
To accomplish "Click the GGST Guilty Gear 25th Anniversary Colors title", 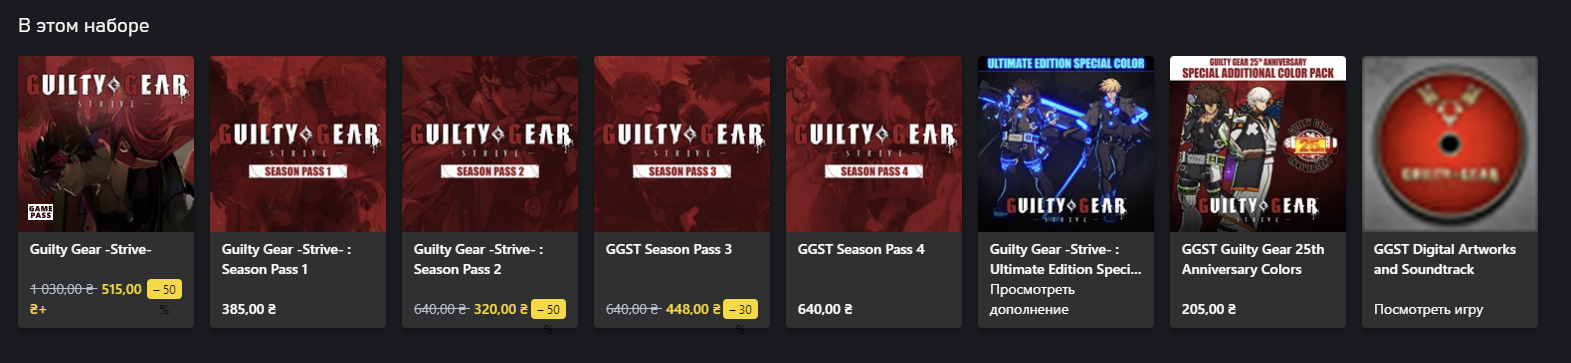I will coord(1253,259).
